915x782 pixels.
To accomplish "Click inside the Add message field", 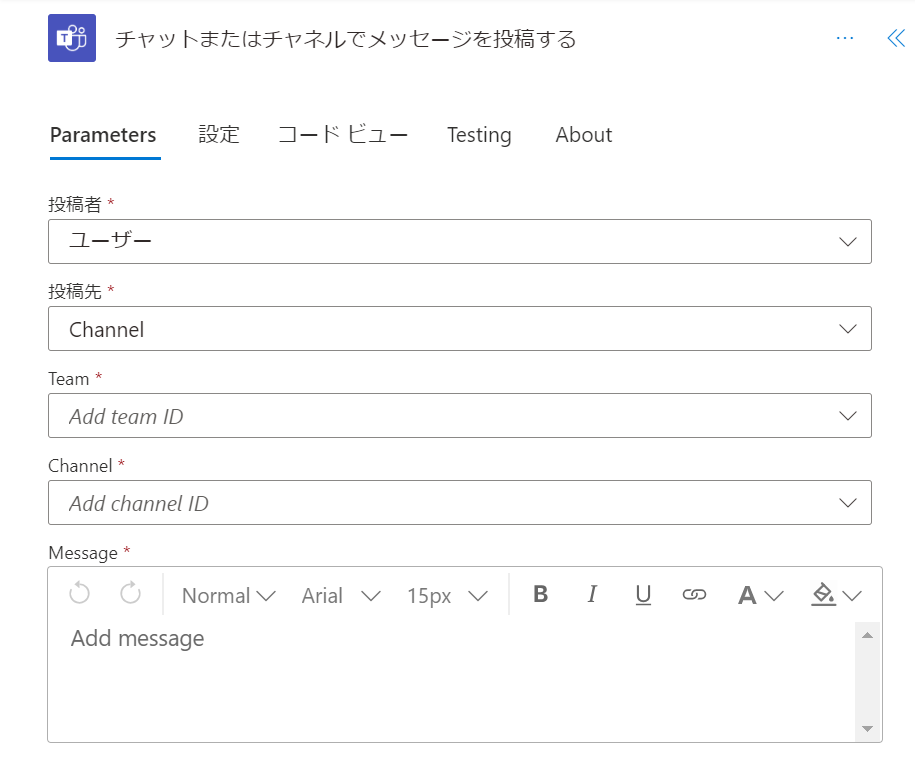I will pos(400,660).
